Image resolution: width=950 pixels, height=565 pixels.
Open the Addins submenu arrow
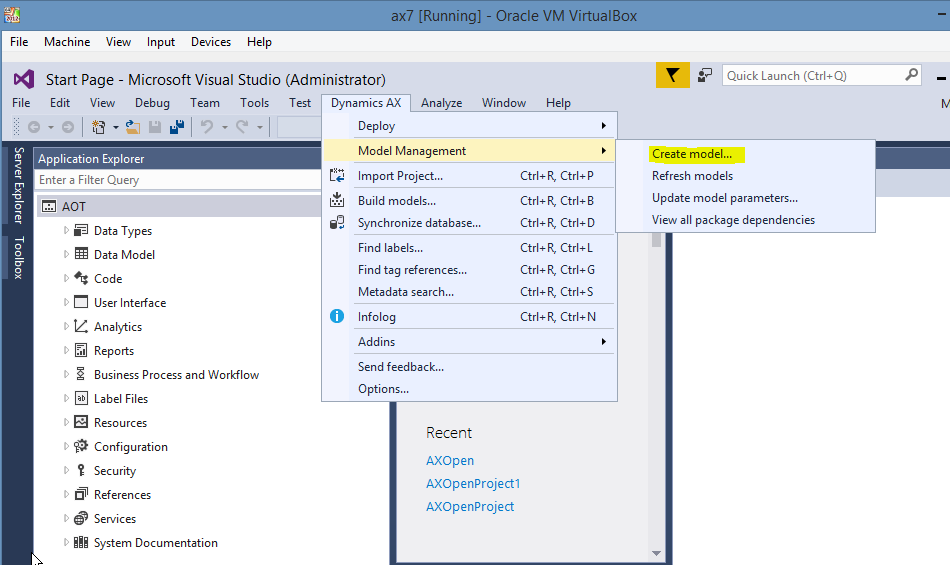click(x=603, y=342)
